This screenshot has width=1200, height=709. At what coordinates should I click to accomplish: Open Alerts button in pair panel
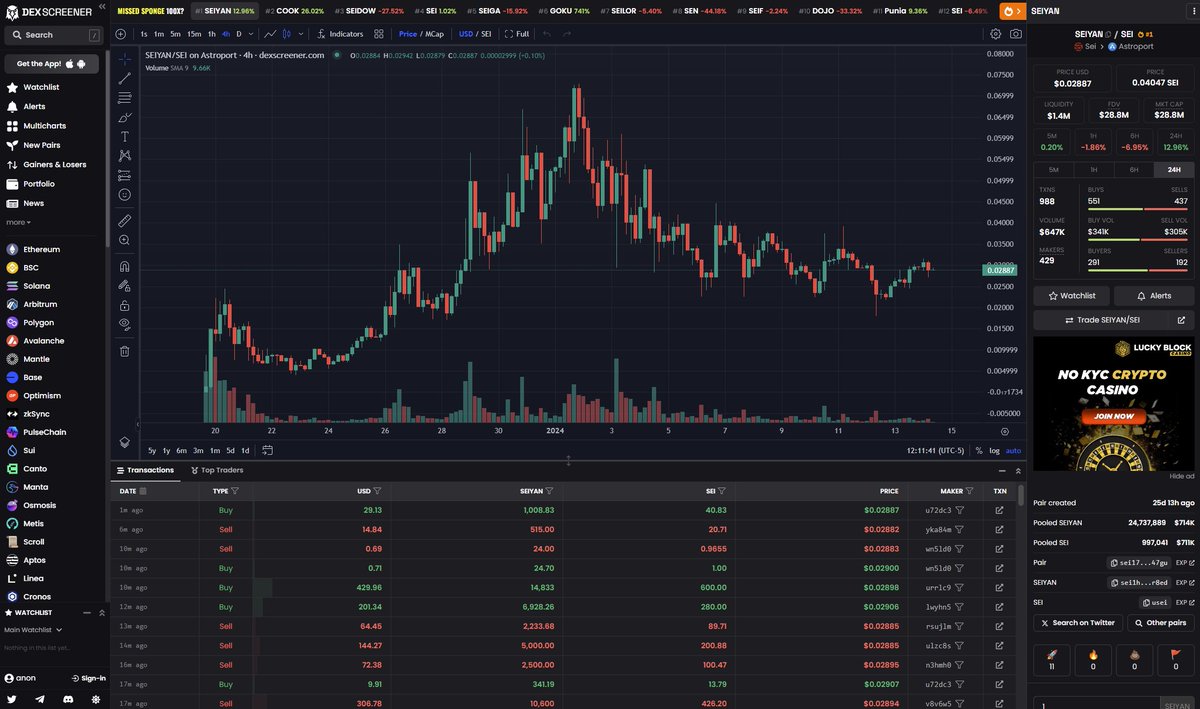point(1153,296)
